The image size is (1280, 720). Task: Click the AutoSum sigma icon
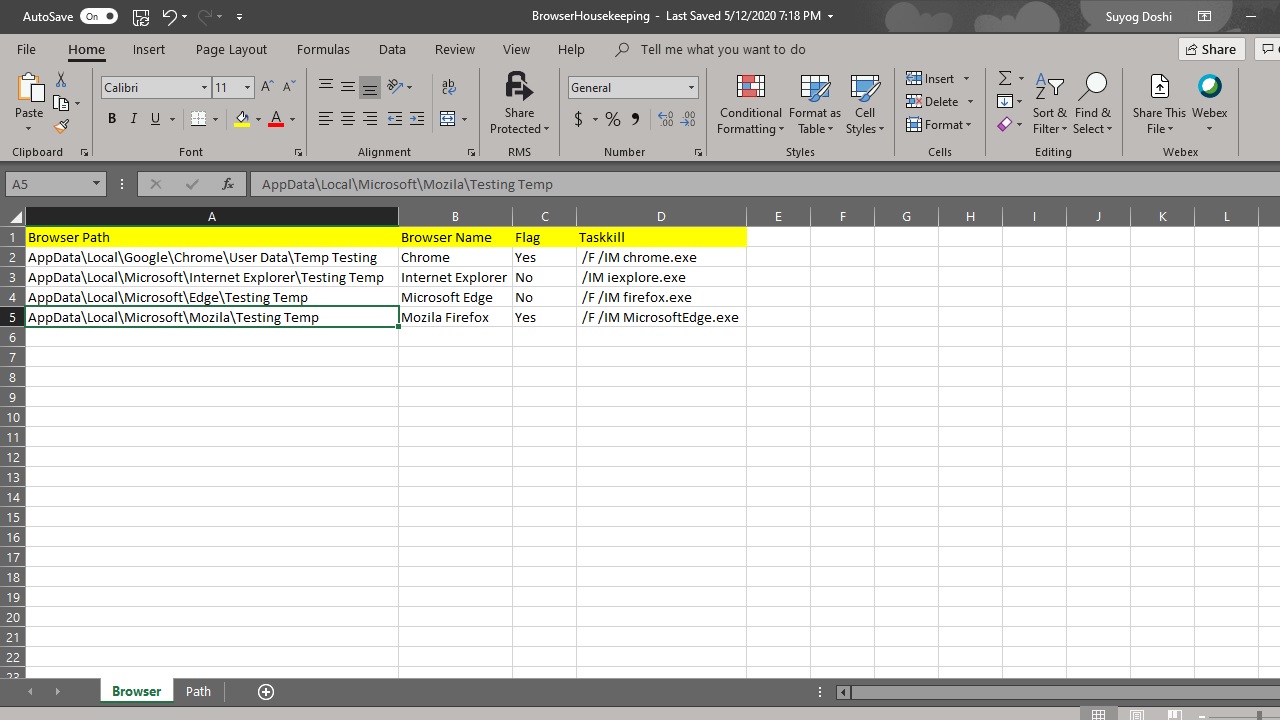1004,78
